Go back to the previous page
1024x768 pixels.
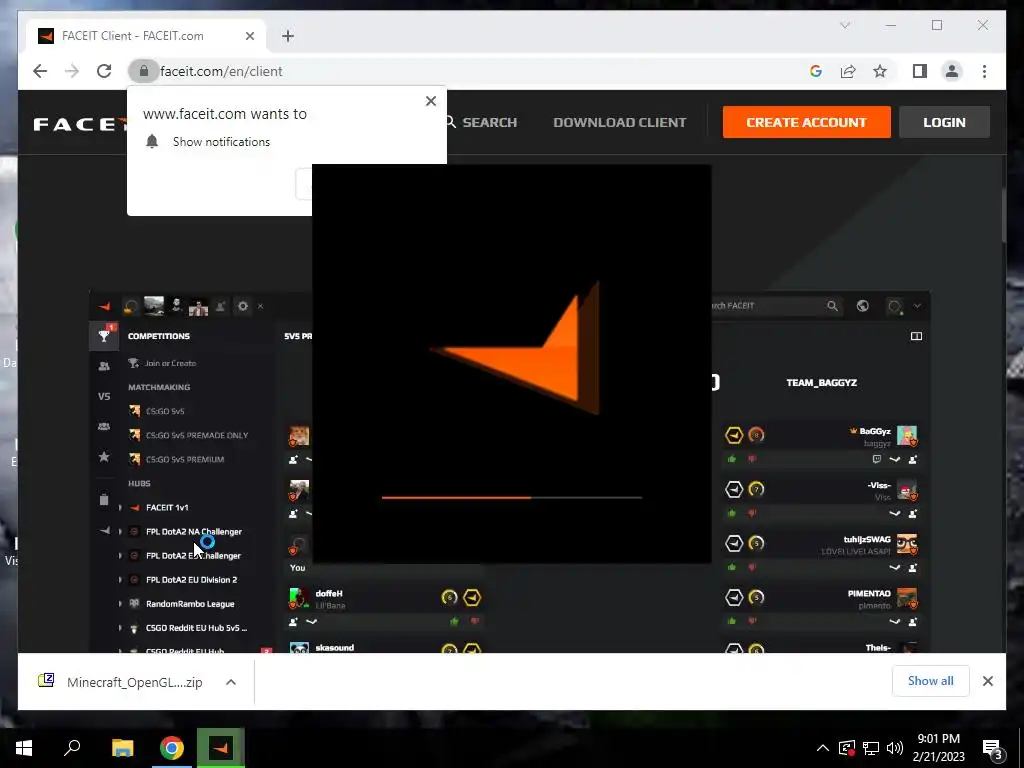tap(40, 71)
